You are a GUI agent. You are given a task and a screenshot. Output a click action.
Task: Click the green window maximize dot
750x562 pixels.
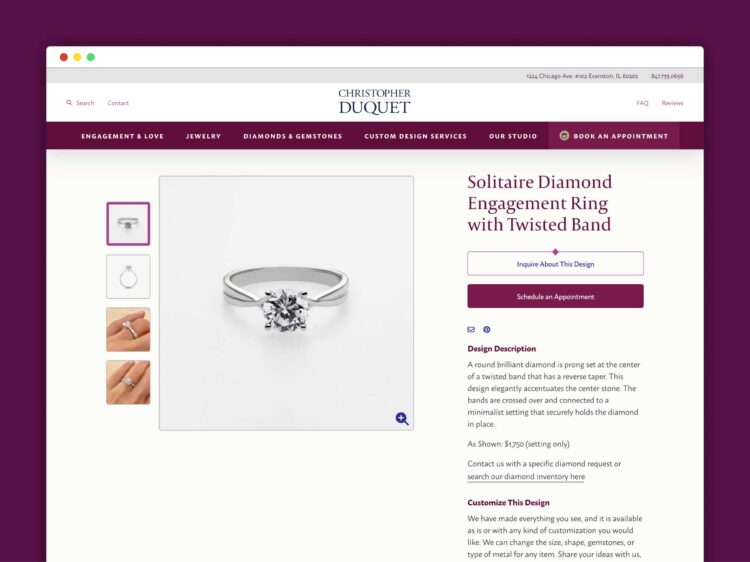(x=91, y=57)
